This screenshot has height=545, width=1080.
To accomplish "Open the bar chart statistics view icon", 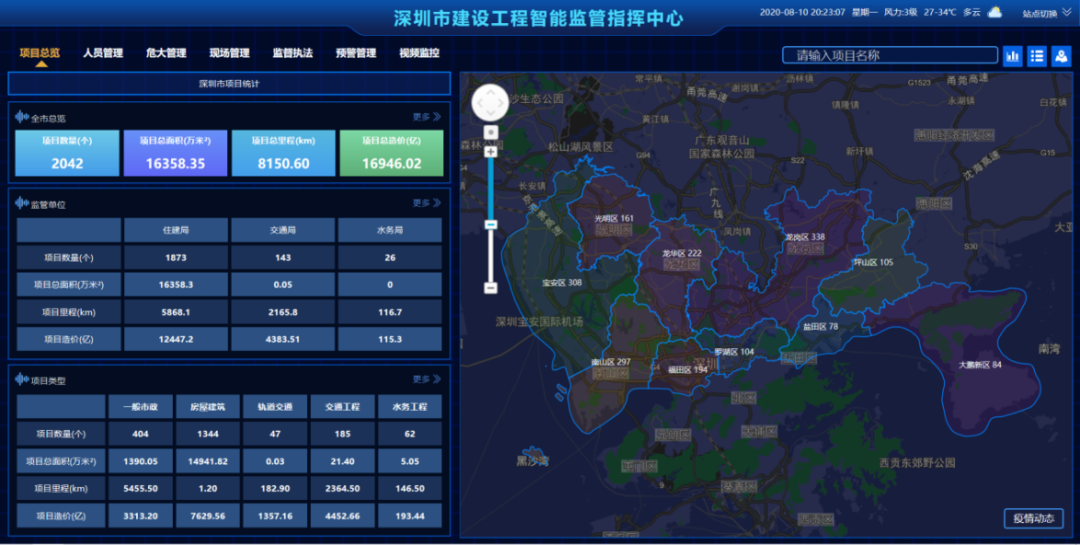I will [x=1012, y=56].
